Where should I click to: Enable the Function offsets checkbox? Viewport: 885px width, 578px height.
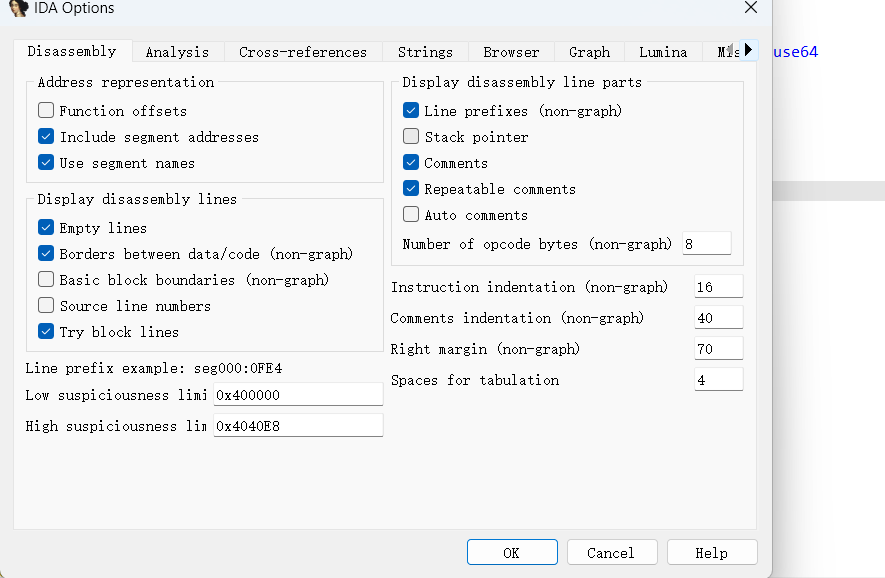click(46, 111)
